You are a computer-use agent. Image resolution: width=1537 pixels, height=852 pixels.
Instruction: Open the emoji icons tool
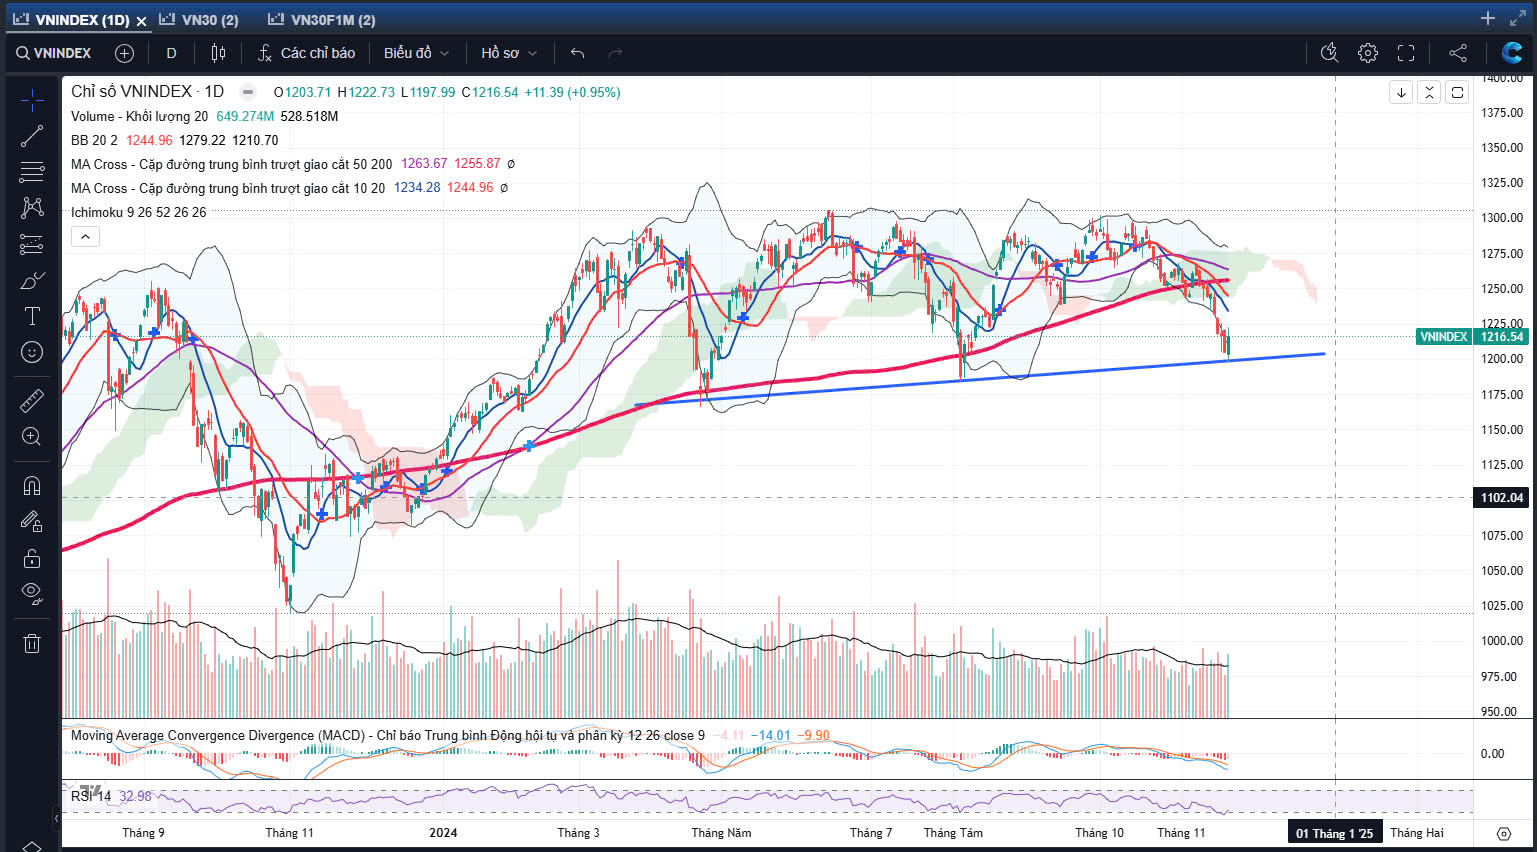[32, 352]
